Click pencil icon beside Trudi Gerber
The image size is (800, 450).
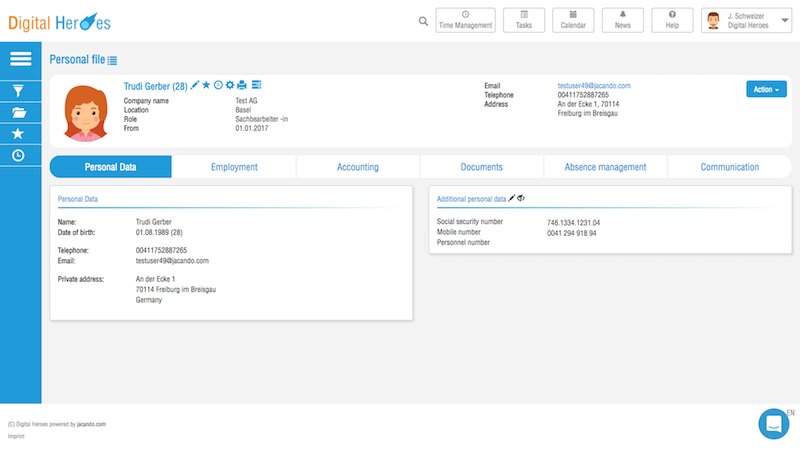pyautogui.click(x=195, y=86)
